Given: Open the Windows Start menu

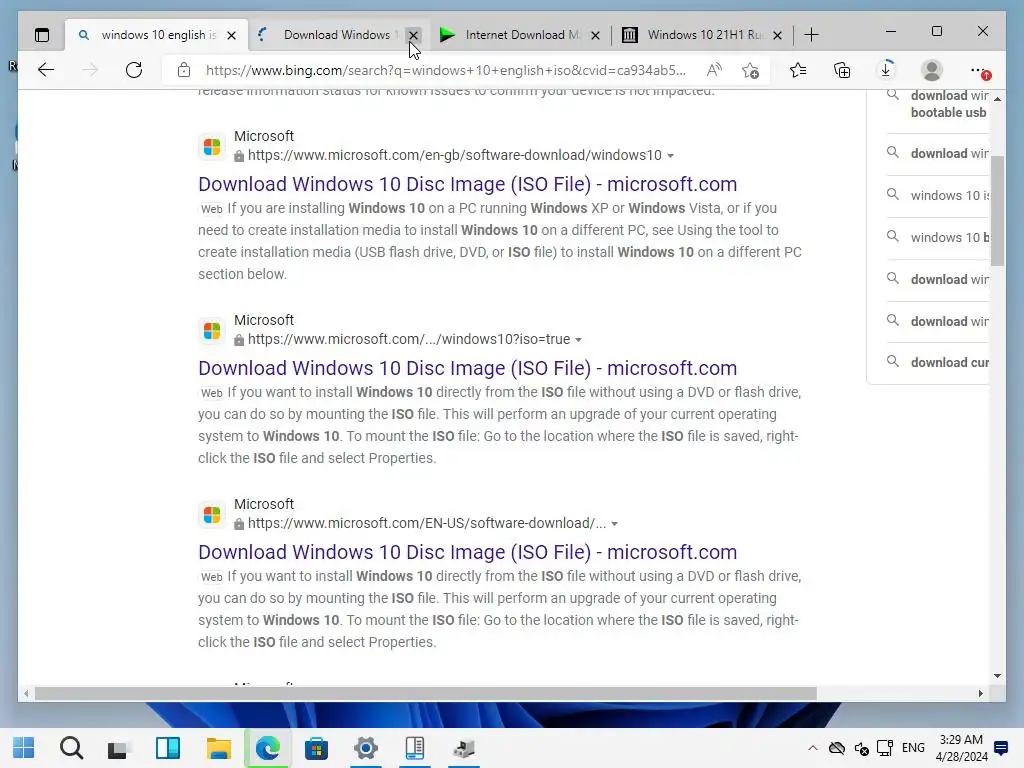Looking at the screenshot, I should tap(24, 748).
